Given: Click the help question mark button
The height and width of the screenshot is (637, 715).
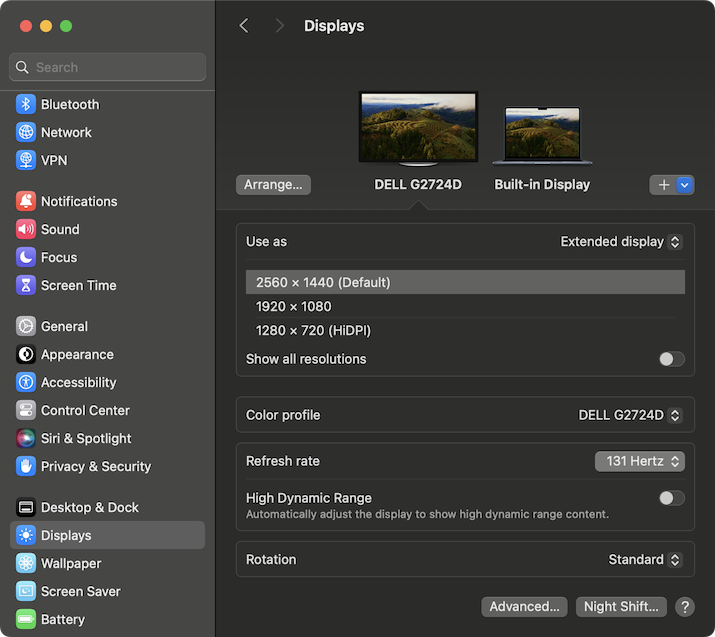Looking at the screenshot, I should tap(685, 607).
